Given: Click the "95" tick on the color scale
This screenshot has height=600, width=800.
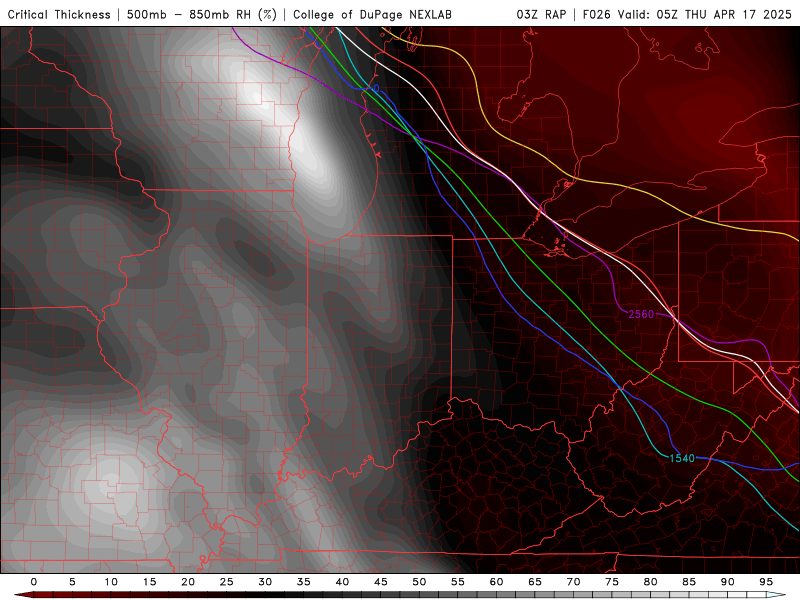Looking at the screenshot, I should coord(766,582).
